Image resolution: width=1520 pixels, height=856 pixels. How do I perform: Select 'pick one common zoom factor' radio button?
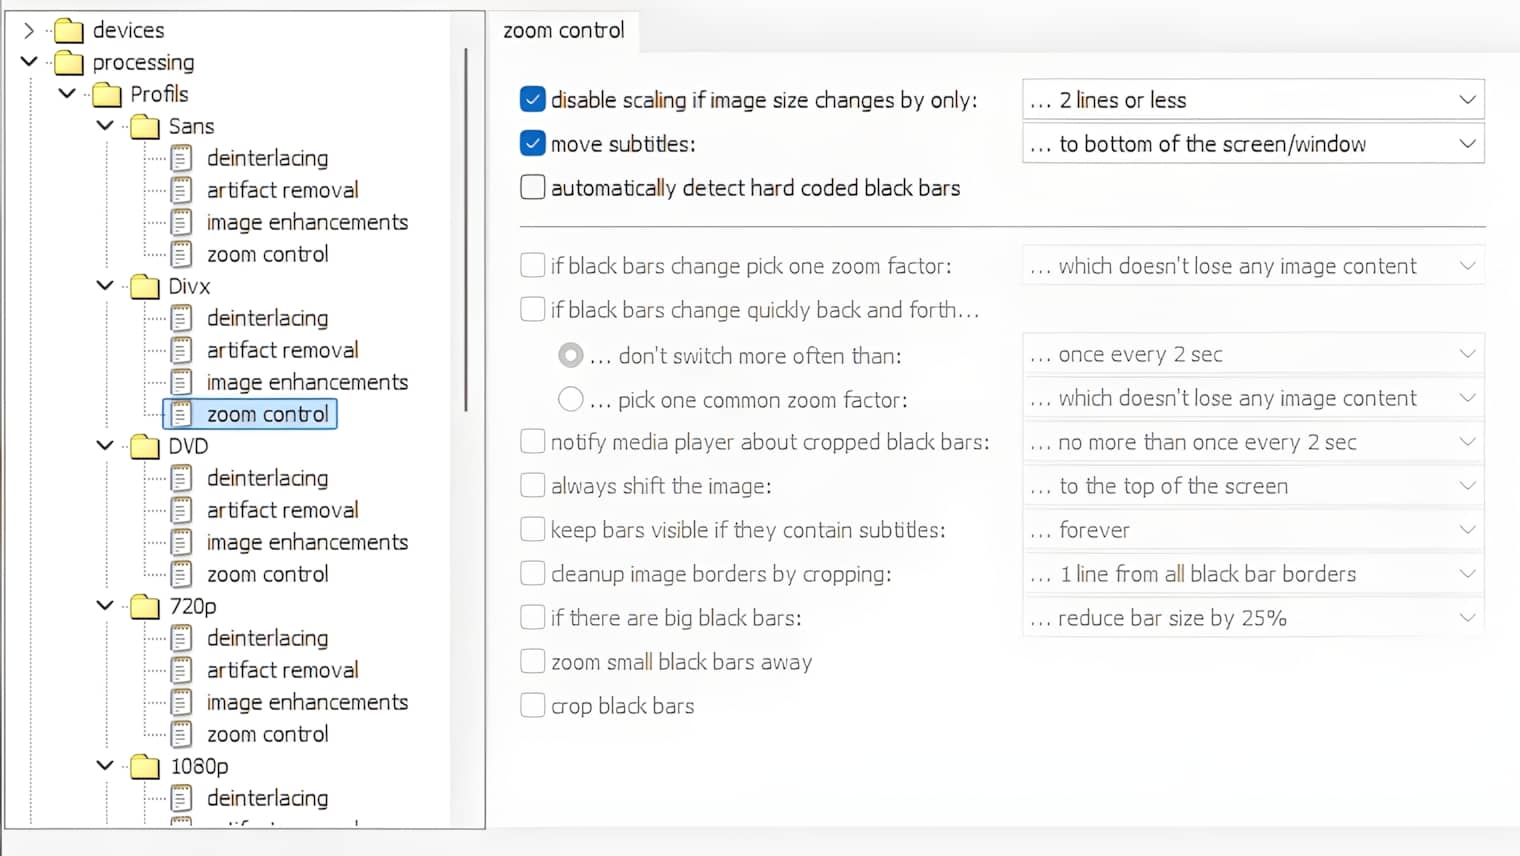pyautogui.click(x=571, y=400)
